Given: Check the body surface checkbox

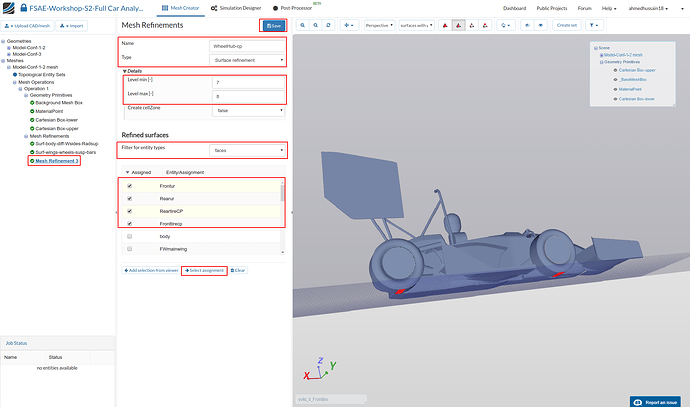Looking at the screenshot, I should (x=129, y=236).
